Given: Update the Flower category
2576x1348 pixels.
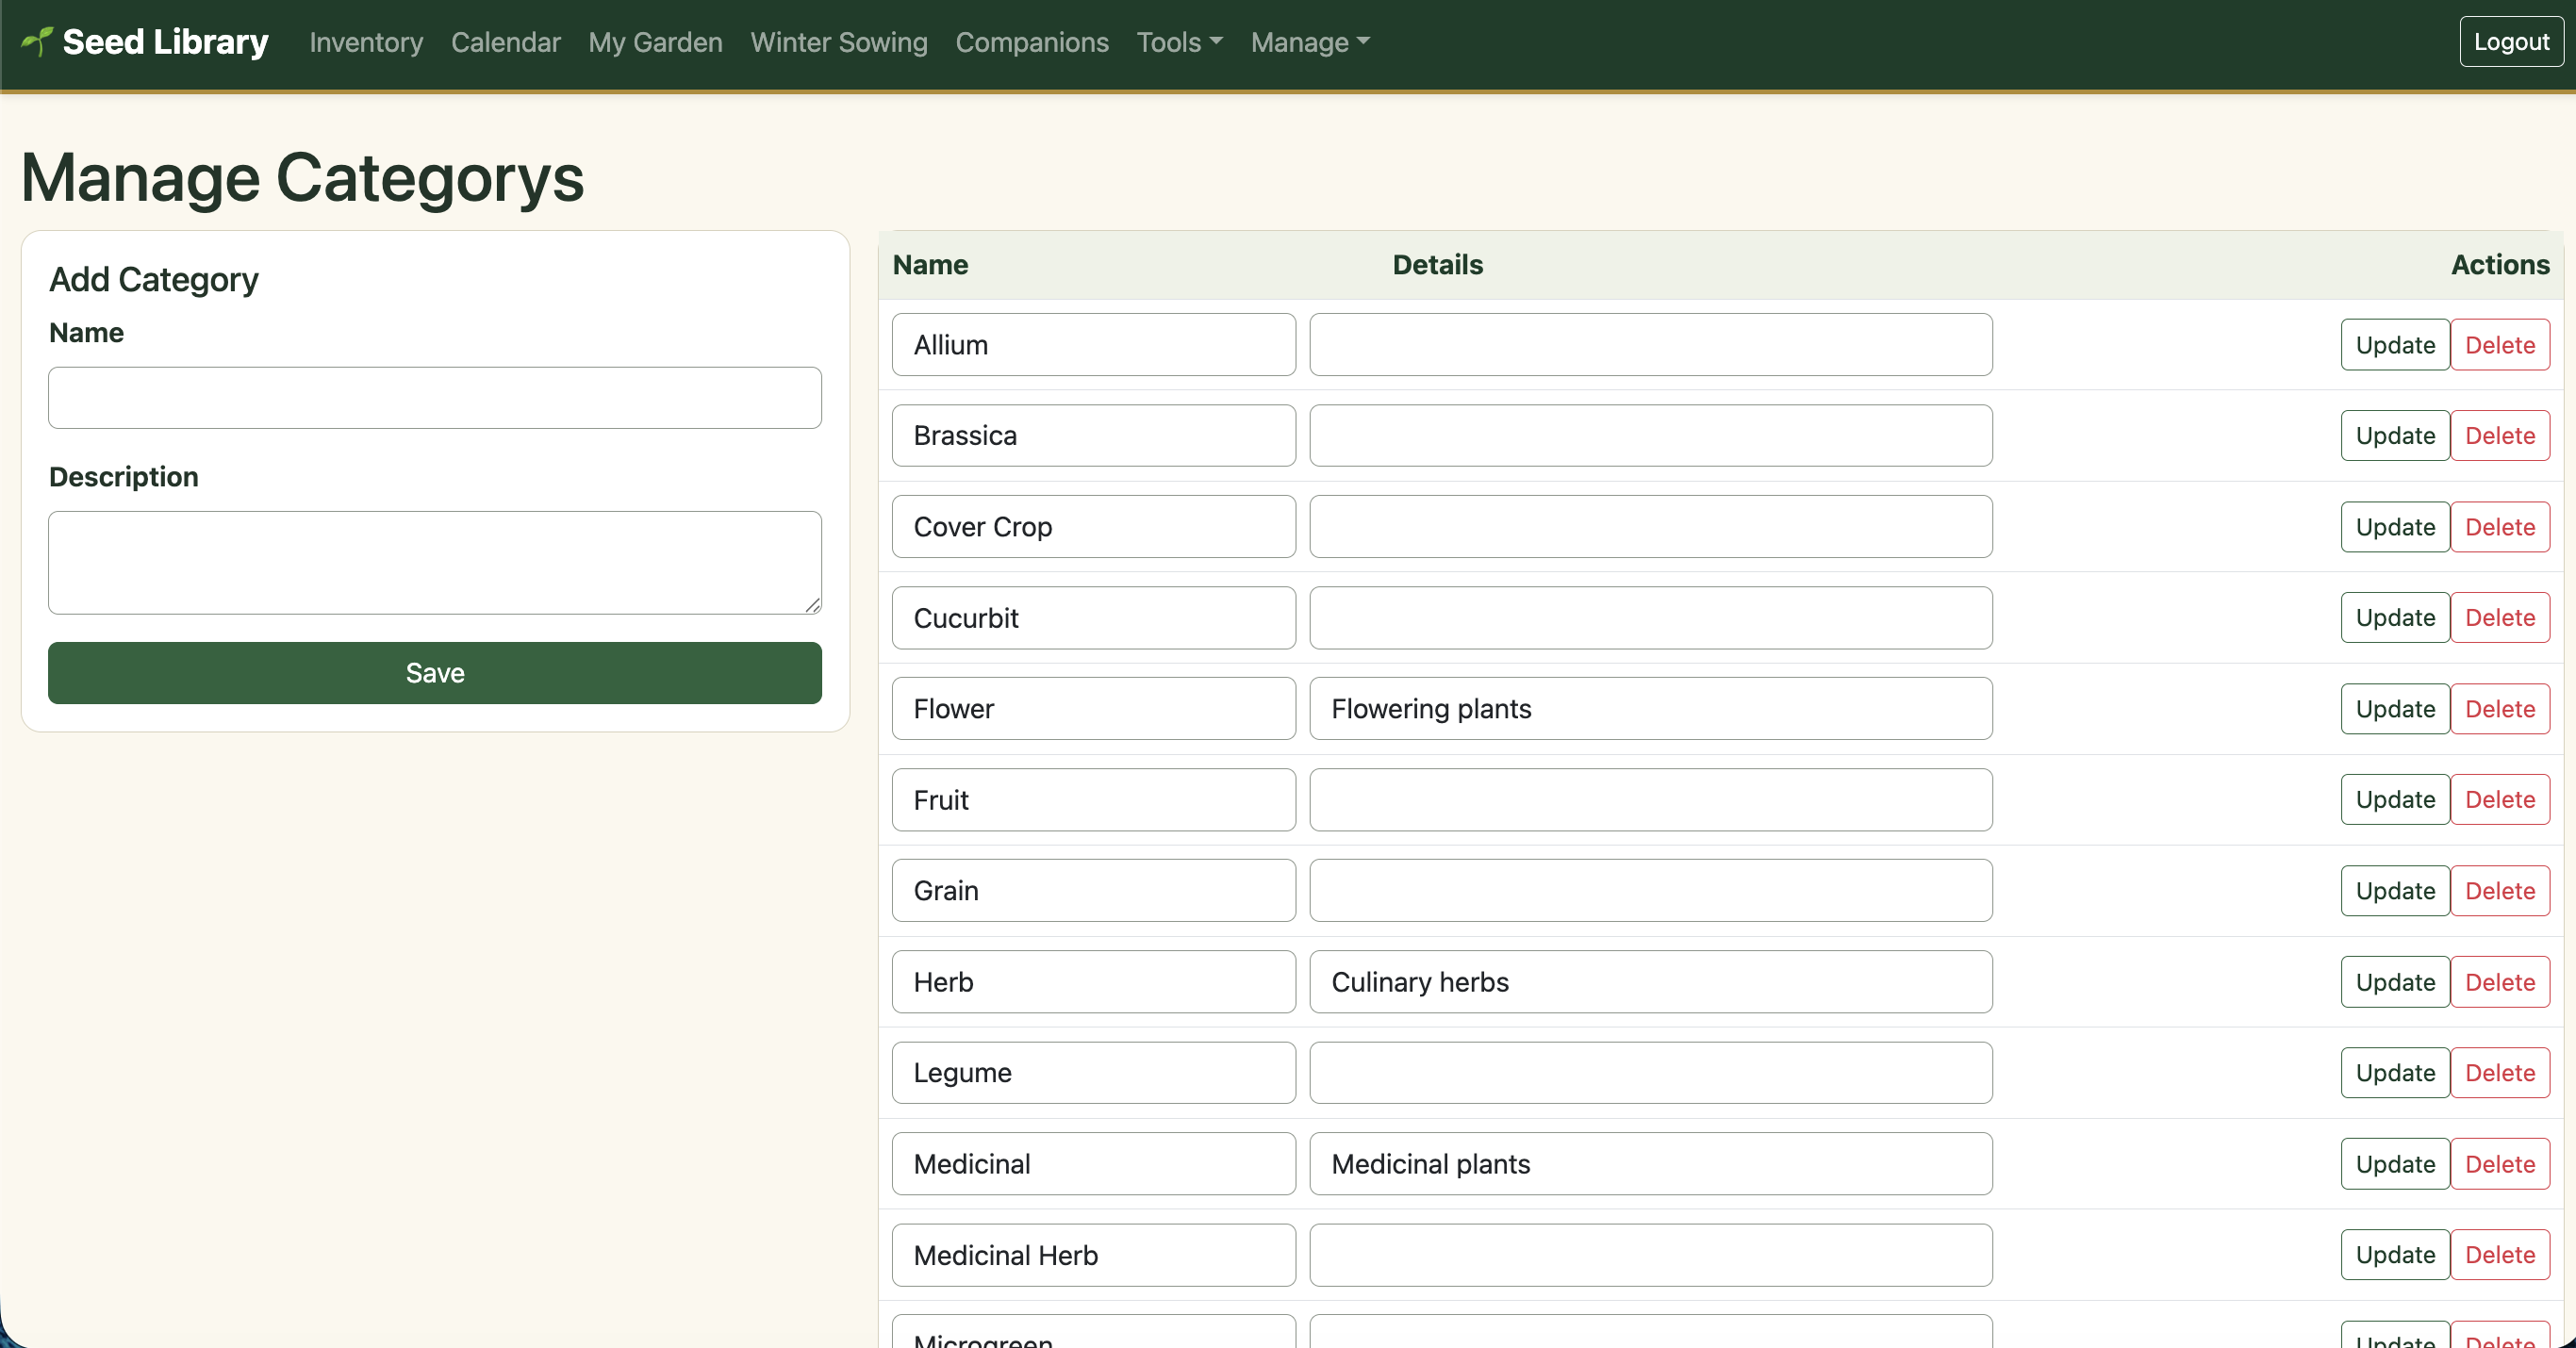Looking at the screenshot, I should click(x=2395, y=709).
